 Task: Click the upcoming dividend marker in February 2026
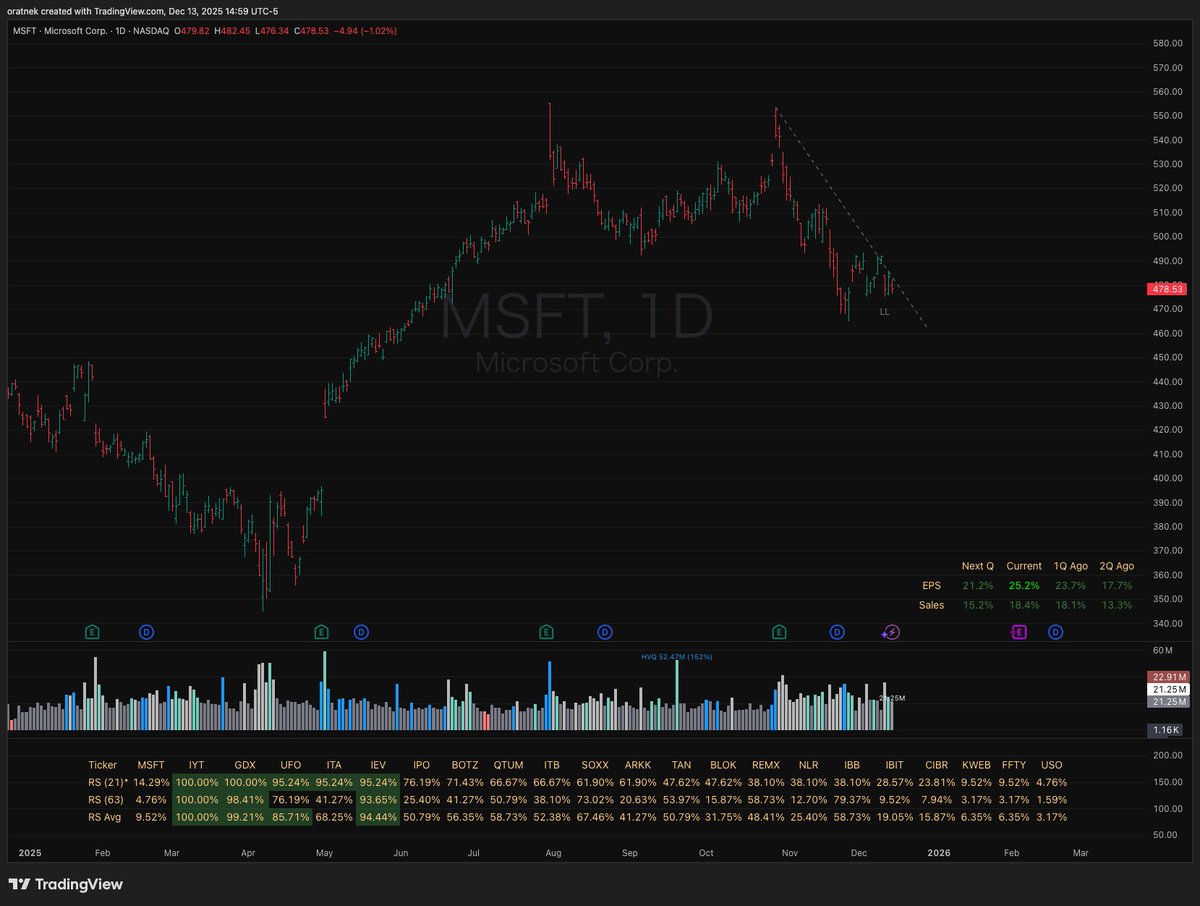click(x=1055, y=632)
